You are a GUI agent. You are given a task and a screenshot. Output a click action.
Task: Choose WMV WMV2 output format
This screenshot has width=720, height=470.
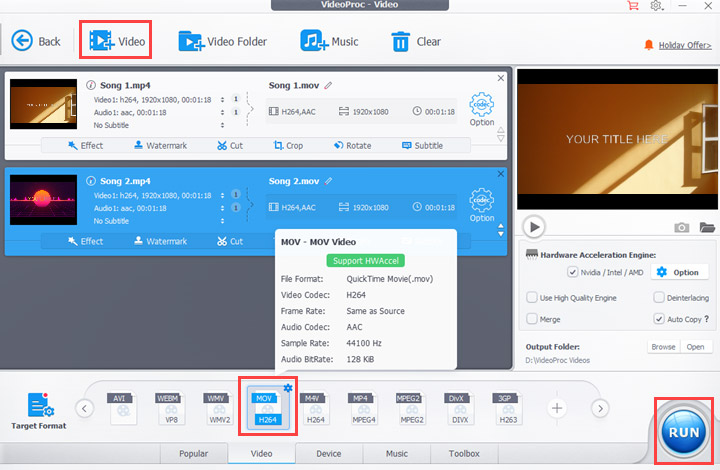point(219,408)
